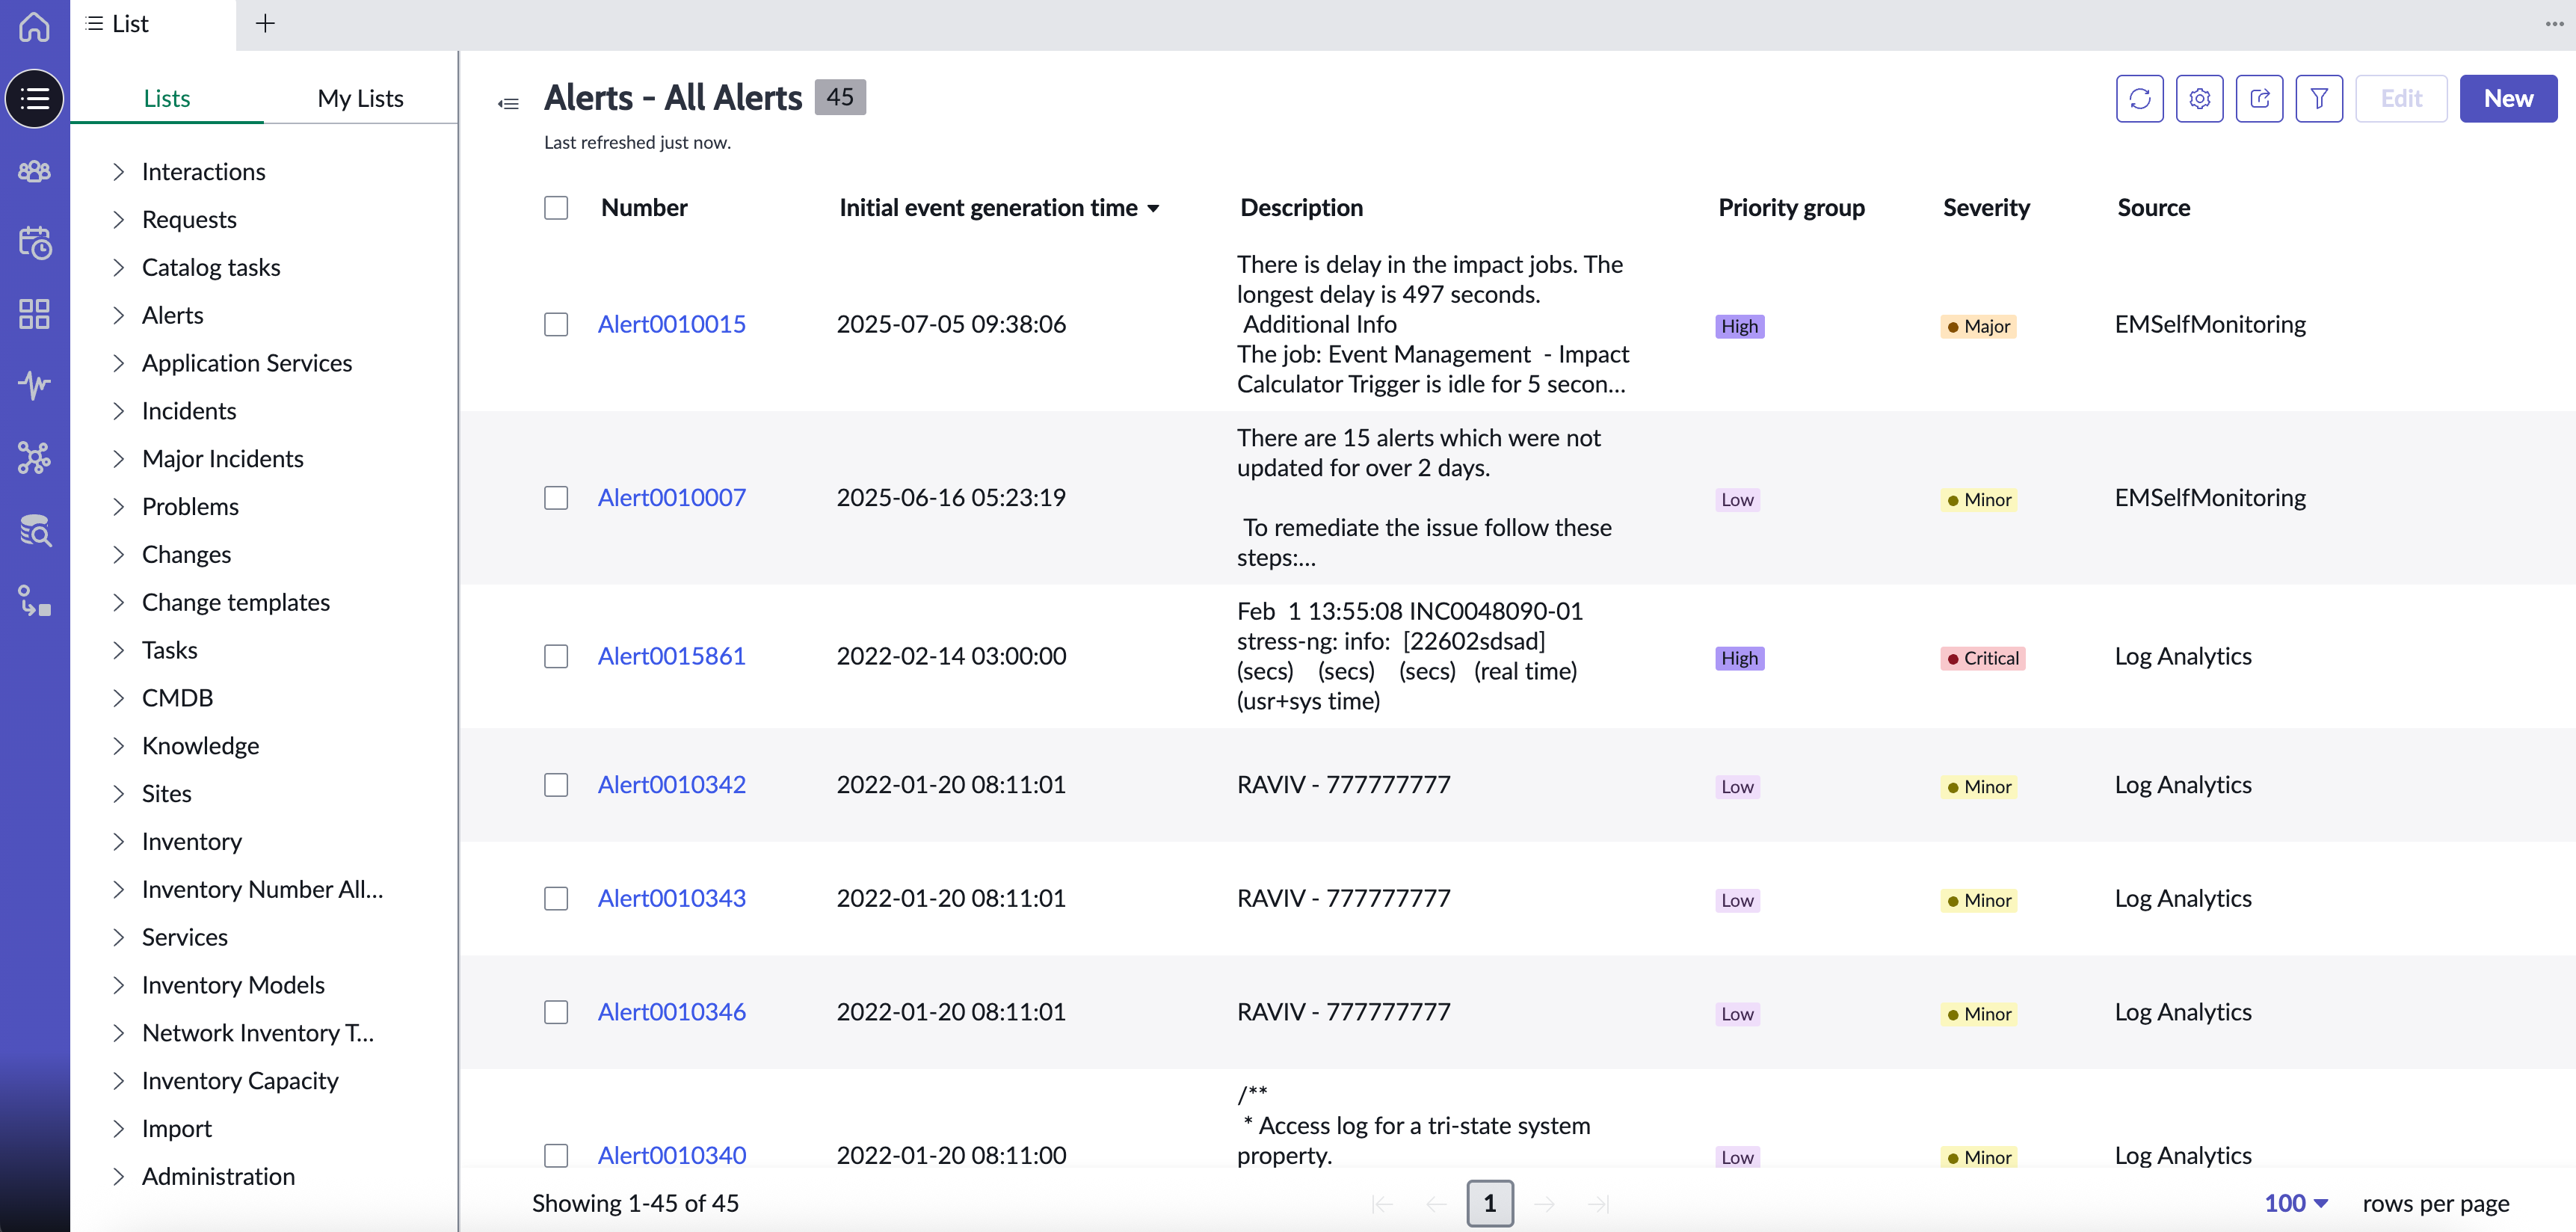Refresh the alerts list
This screenshot has width=2576, height=1232.
(x=2139, y=98)
